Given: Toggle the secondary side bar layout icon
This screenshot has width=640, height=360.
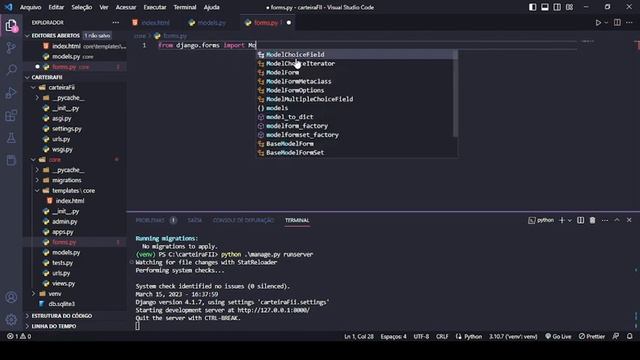Looking at the screenshot, I should click(x=557, y=7).
